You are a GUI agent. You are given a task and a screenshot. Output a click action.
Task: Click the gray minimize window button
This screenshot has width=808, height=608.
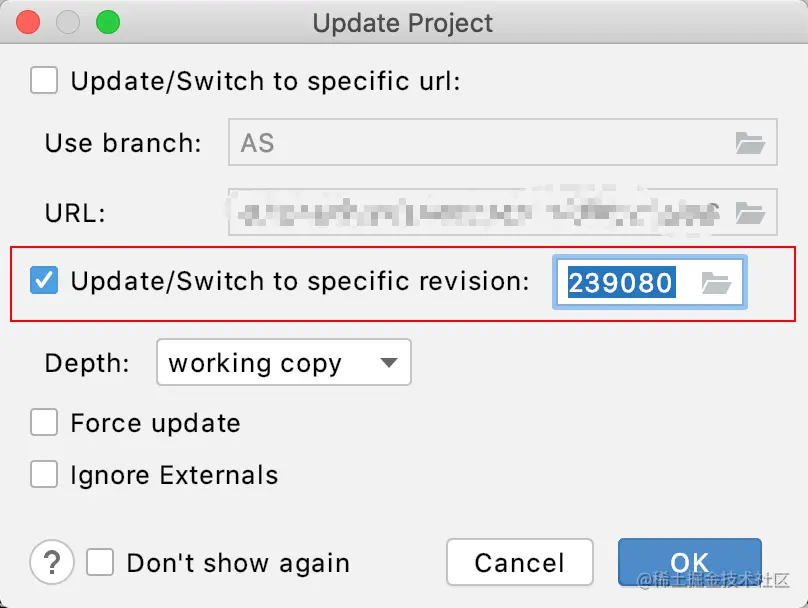(67, 22)
